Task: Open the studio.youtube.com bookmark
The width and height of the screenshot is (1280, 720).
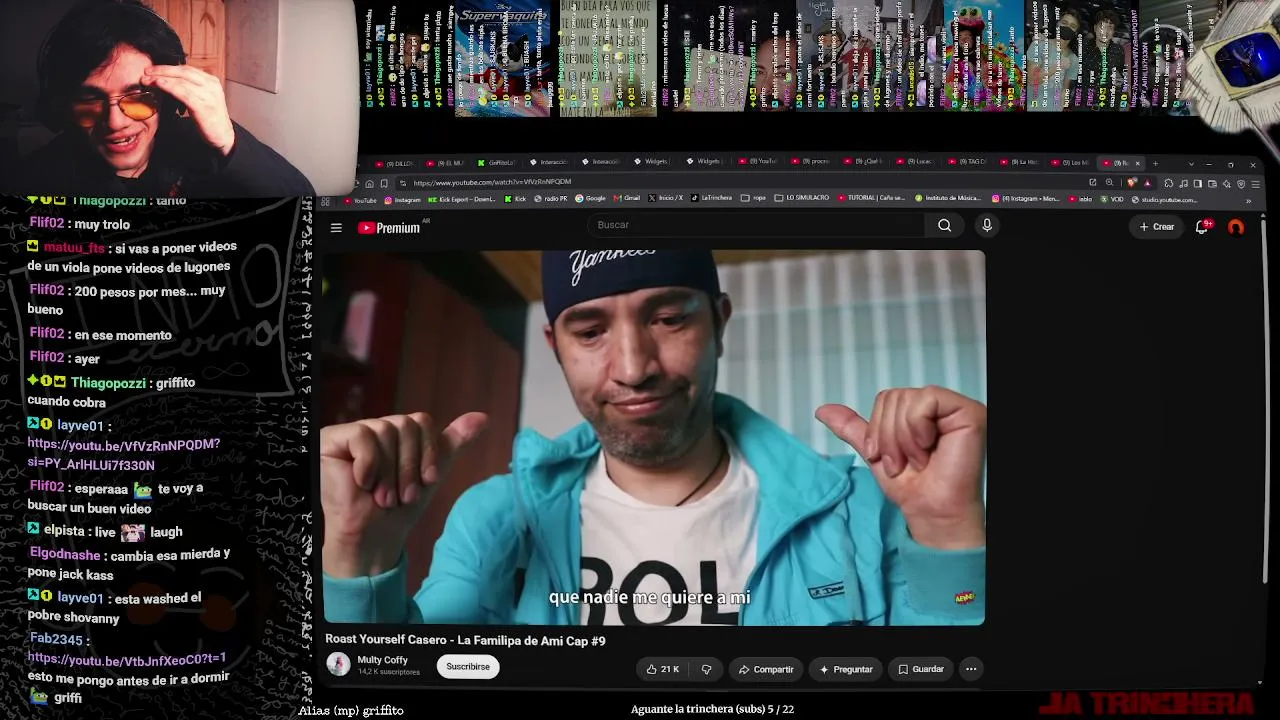Action: [1164, 199]
